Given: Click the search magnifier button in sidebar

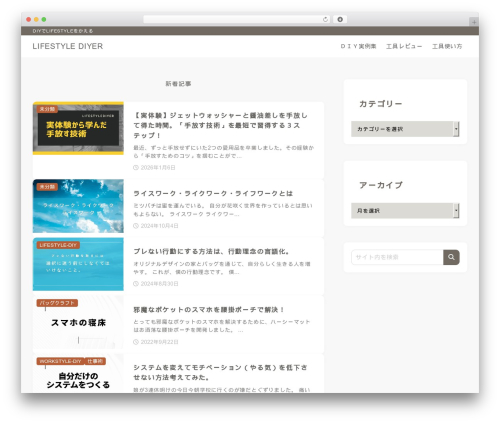Looking at the screenshot, I should (x=451, y=257).
